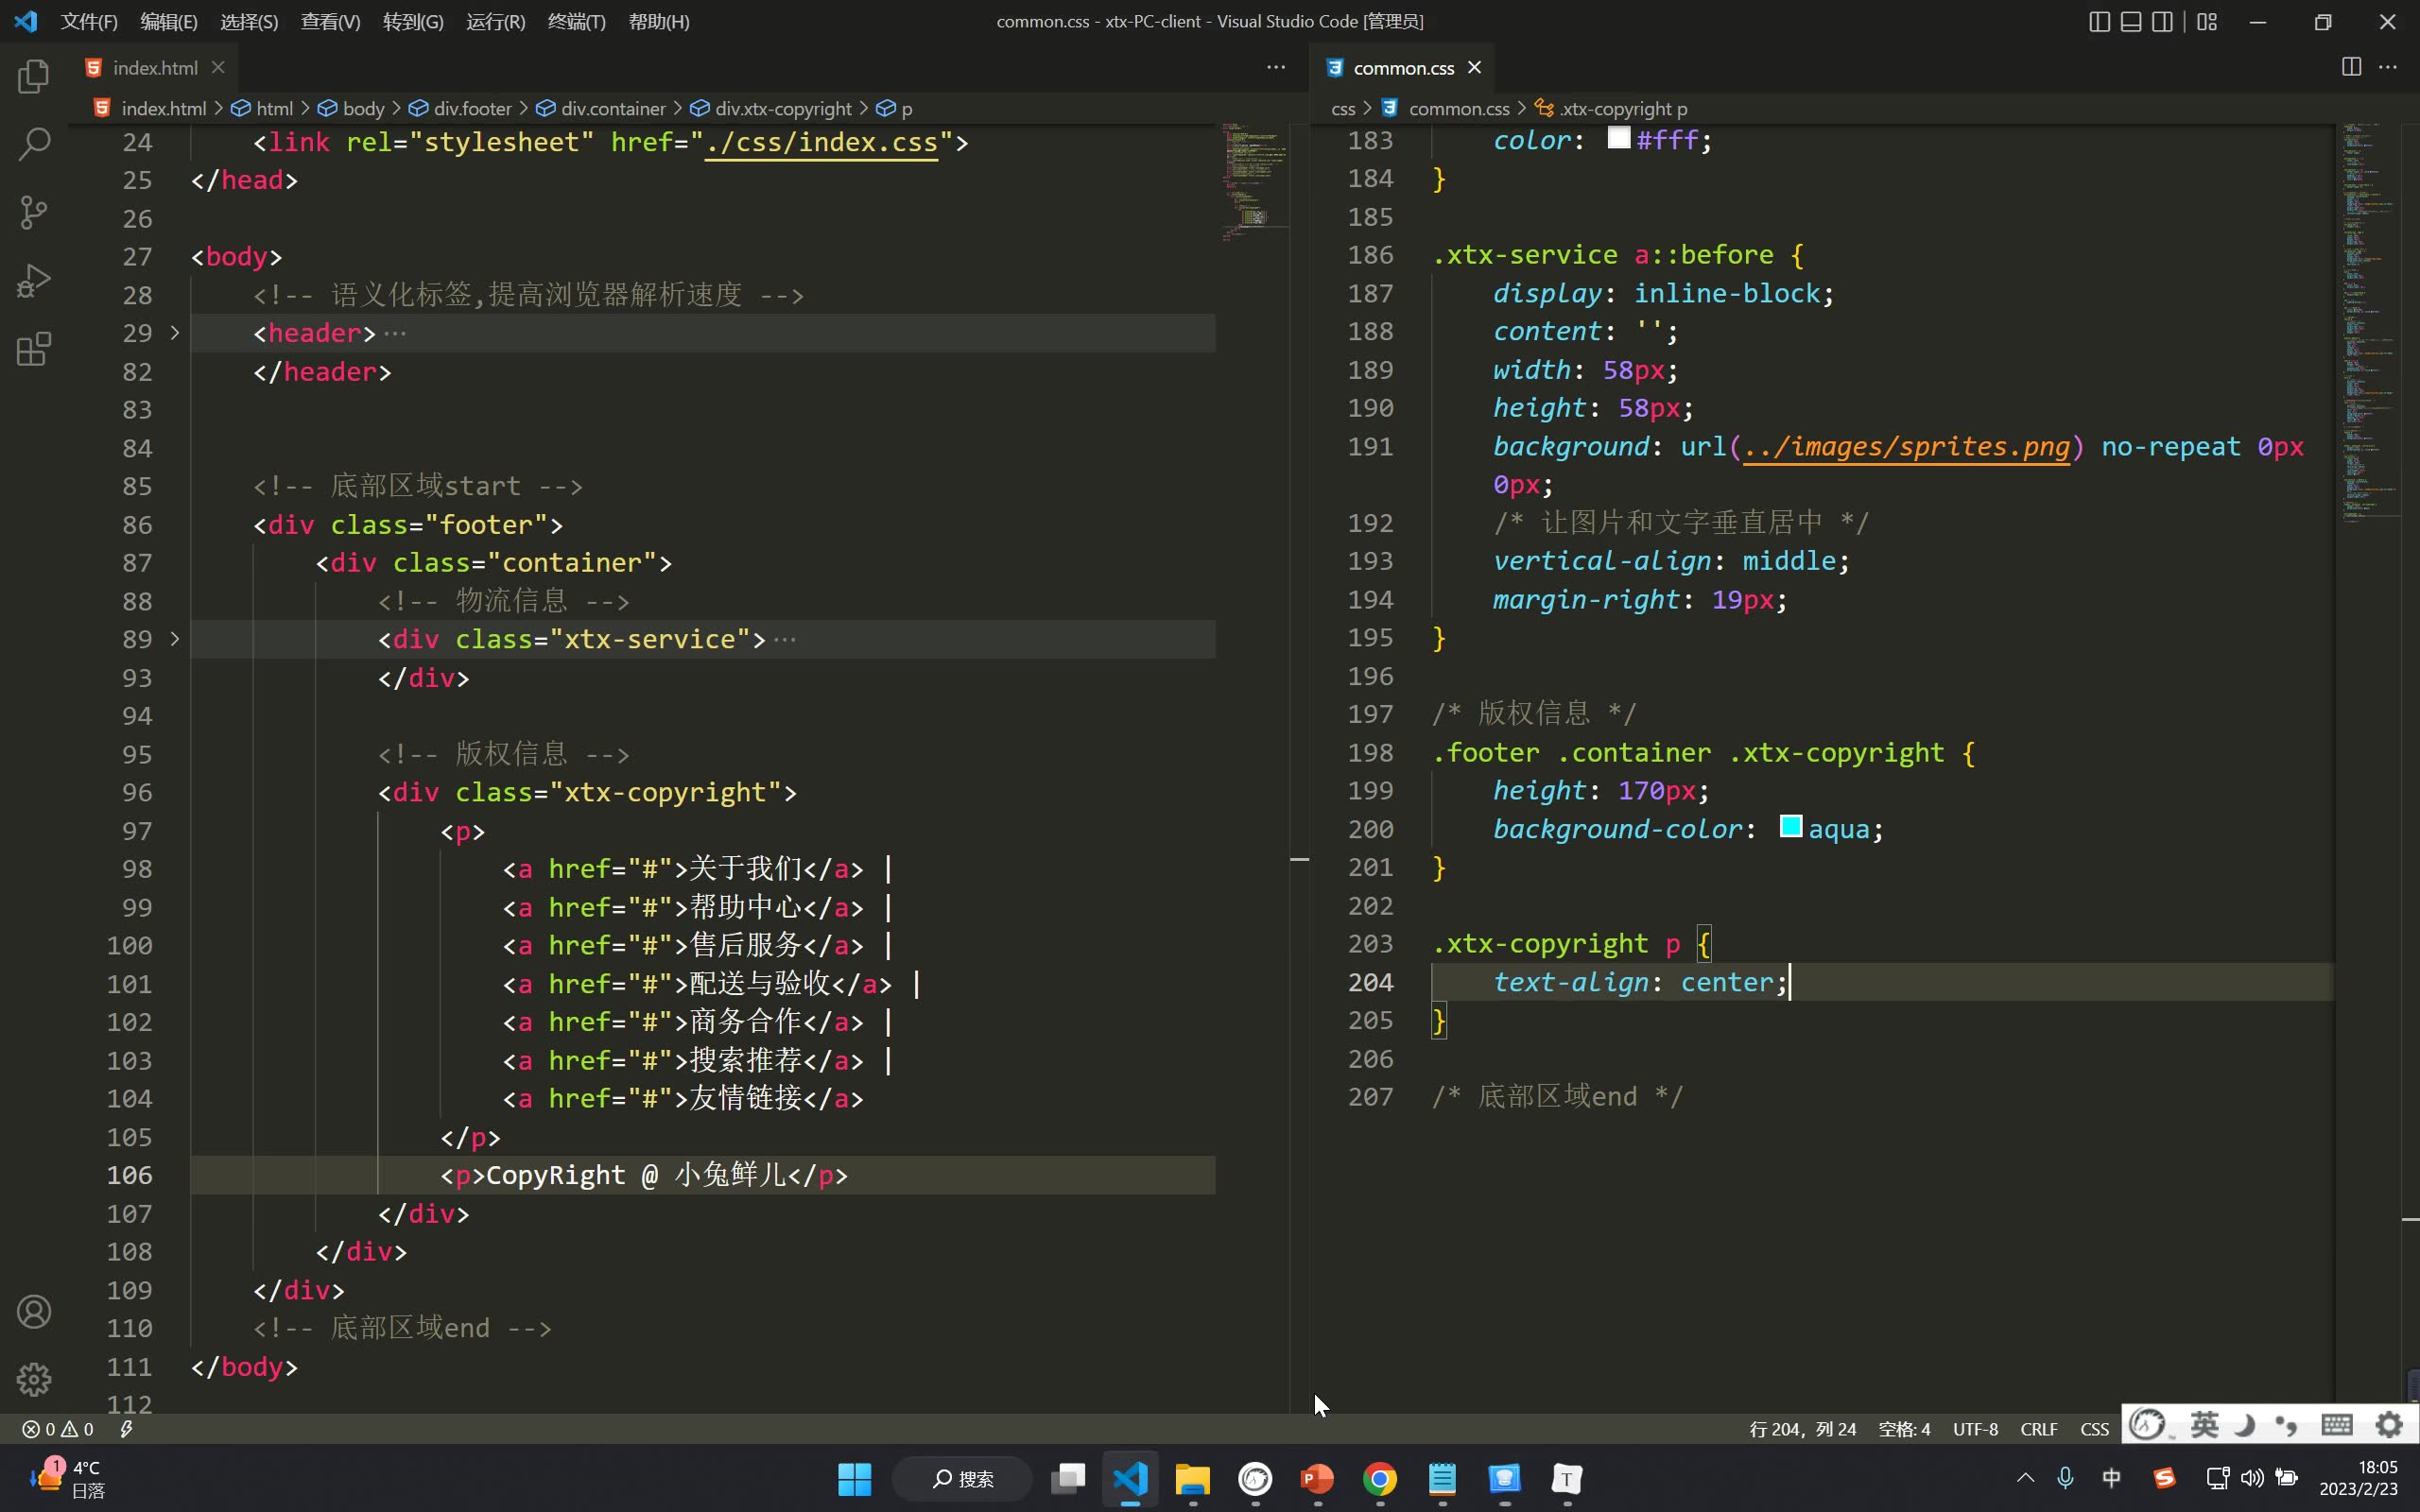Switch to the common.css tab
The width and height of the screenshot is (2420, 1512).
1402,67
